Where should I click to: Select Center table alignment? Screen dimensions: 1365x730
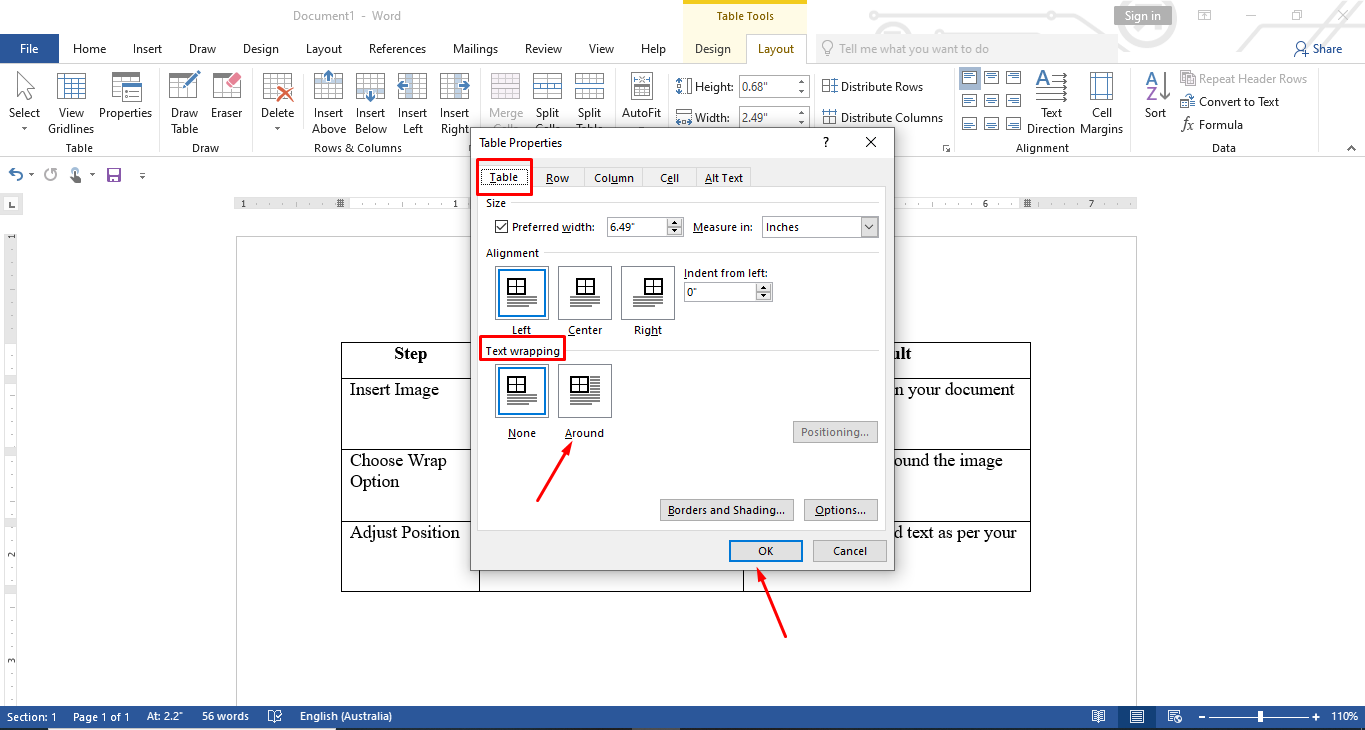coord(584,291)
